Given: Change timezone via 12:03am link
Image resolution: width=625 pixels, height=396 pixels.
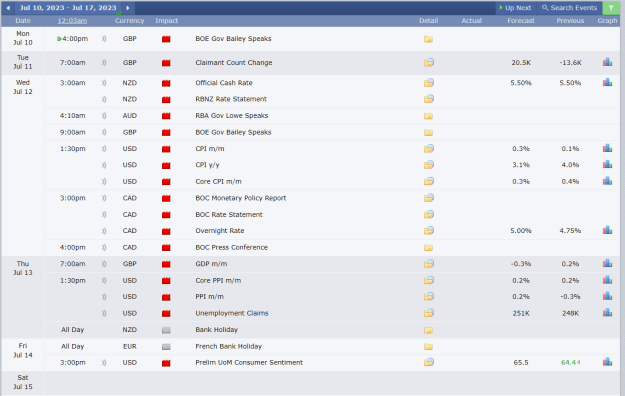Looking at the screenshot, I should coord(72,21).
